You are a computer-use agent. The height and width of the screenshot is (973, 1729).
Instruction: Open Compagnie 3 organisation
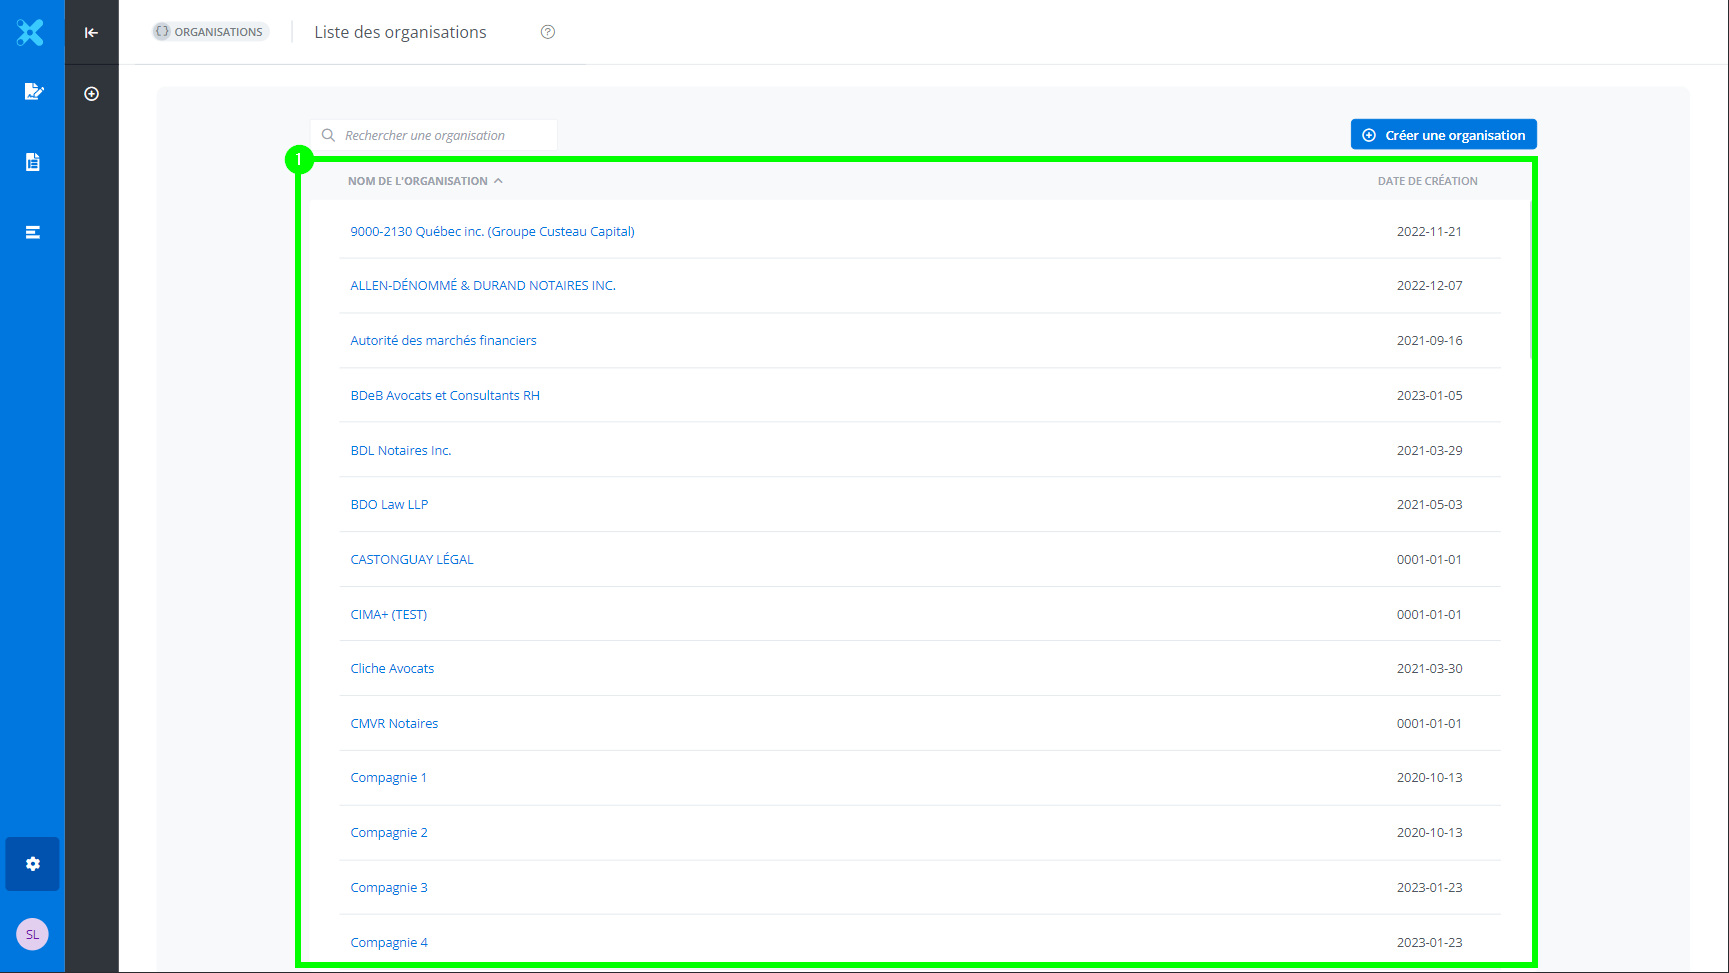tap(389, 888)
